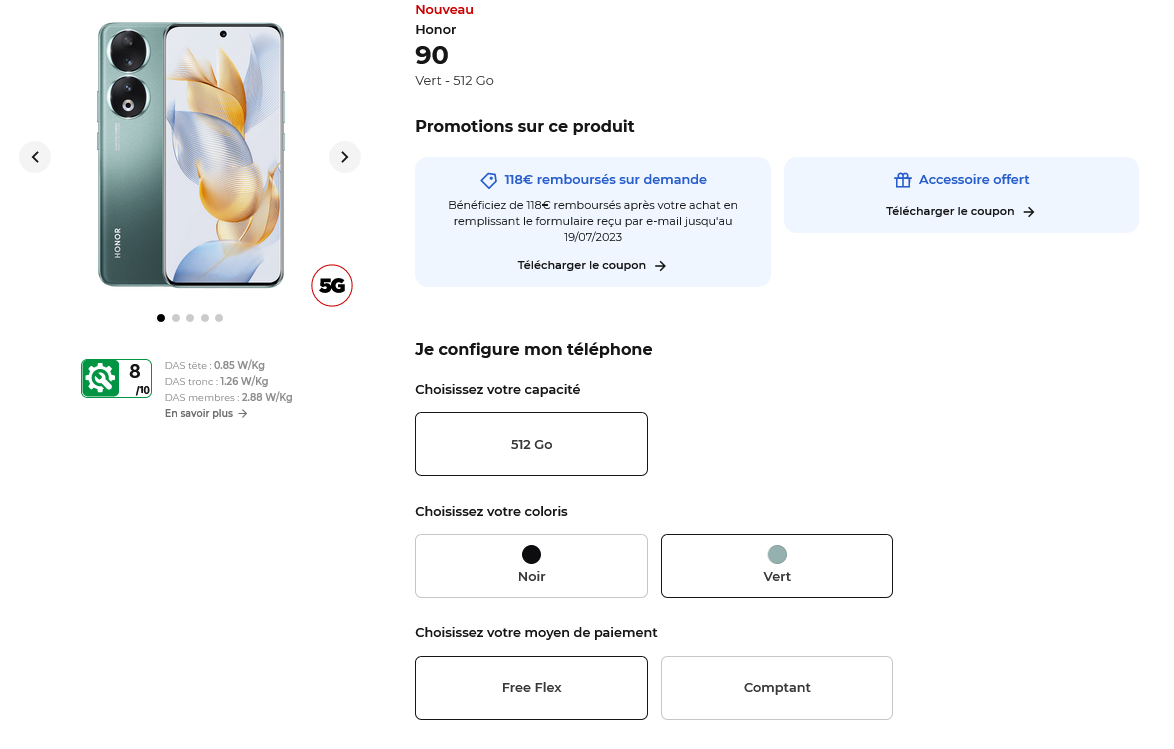Click the 5G badge icon
Image resolution: width=1174 pixels, height=749 pixels.
(332, 286)
